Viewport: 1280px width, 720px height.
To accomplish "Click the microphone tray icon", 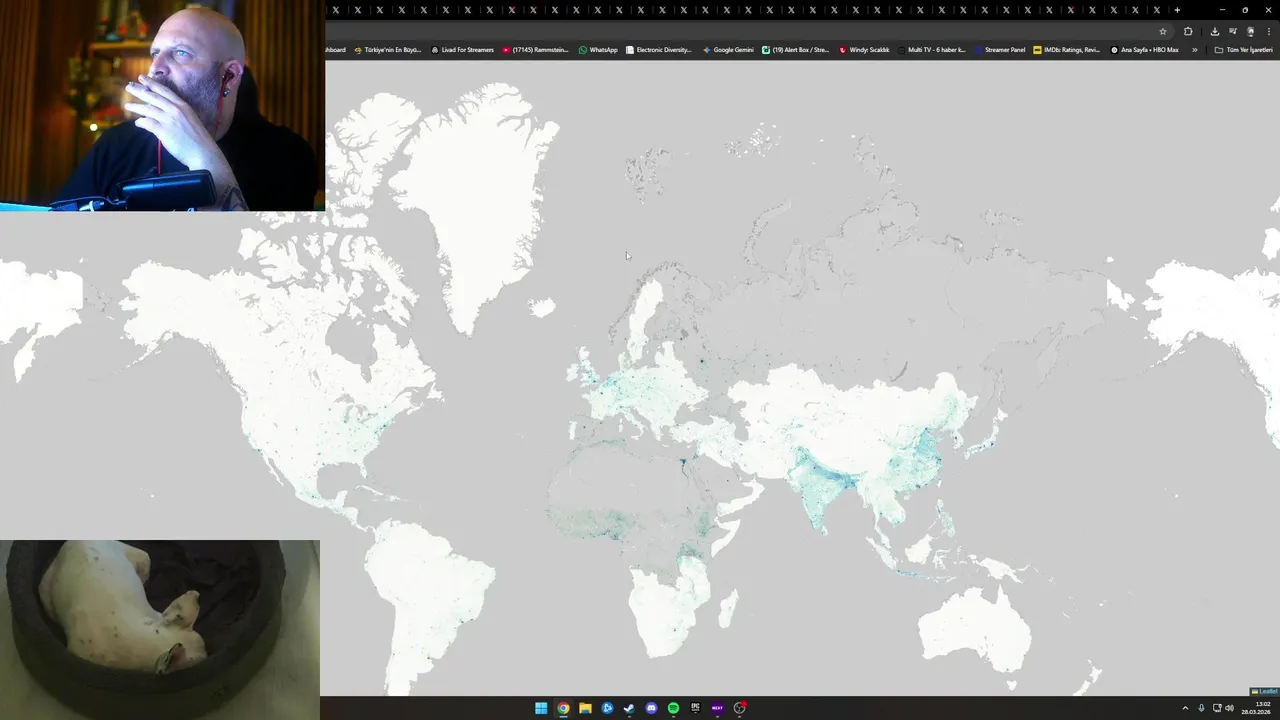I will pos(1201,708).
